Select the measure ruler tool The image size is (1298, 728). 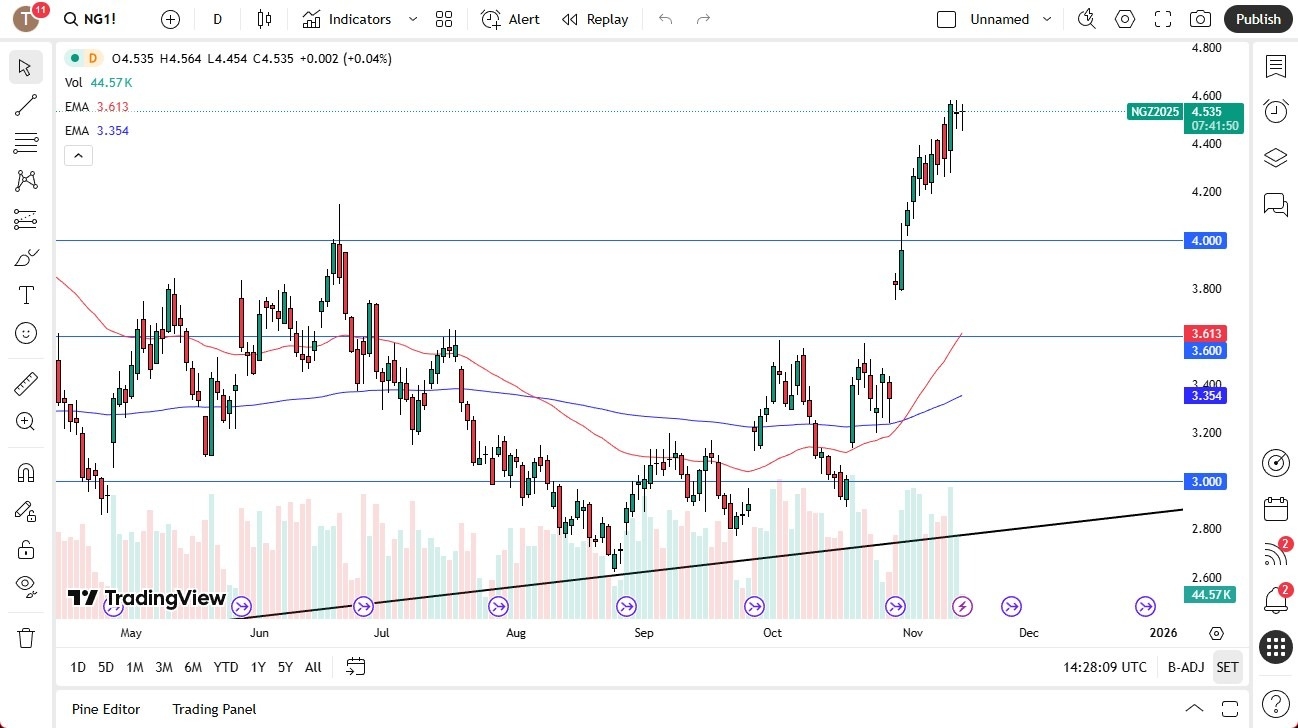[x=26, y=383]
